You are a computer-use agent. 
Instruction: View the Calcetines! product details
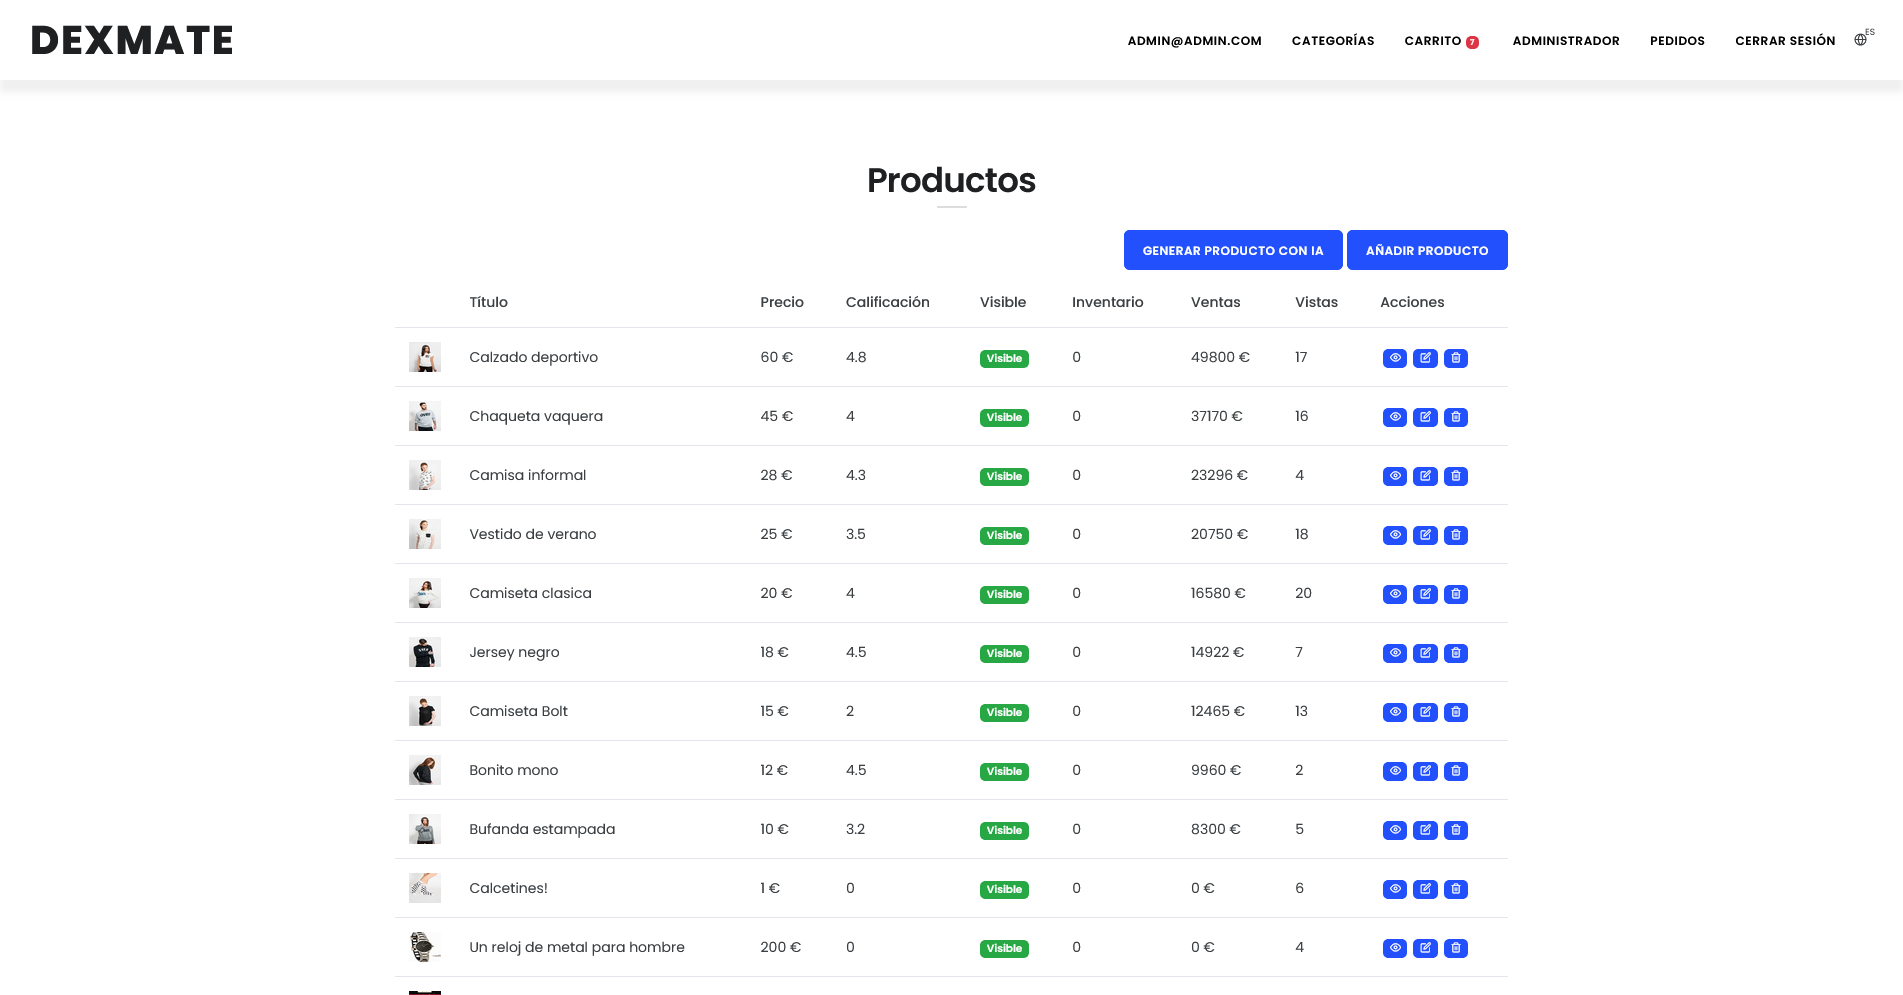tap(1394, 889)
